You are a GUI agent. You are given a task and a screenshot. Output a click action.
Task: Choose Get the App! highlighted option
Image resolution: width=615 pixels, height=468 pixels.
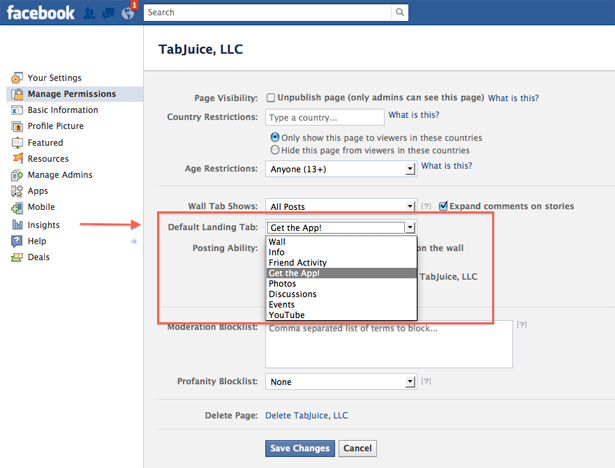point(341,273)
